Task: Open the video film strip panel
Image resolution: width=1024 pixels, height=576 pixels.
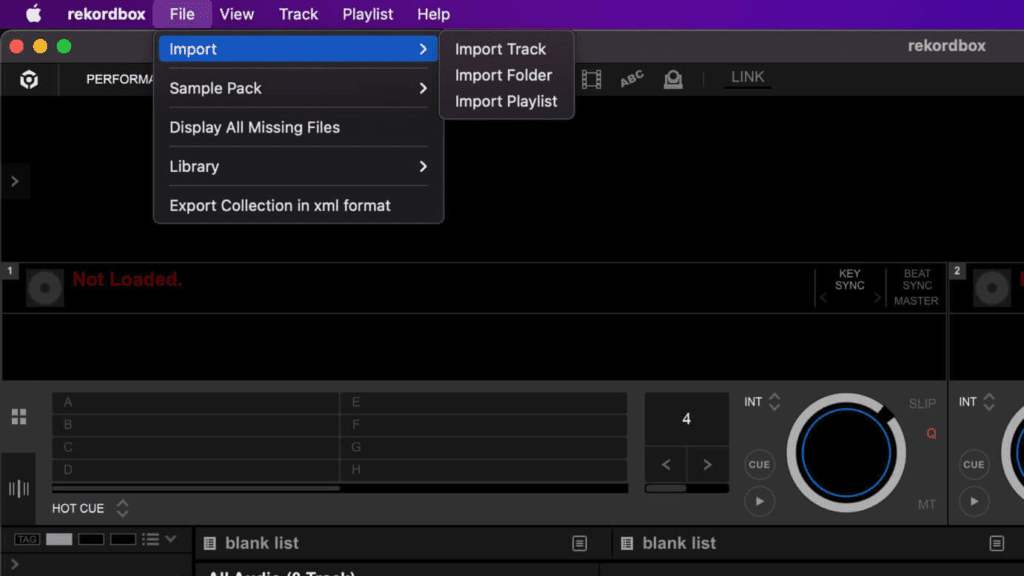Action: point(592,79)
